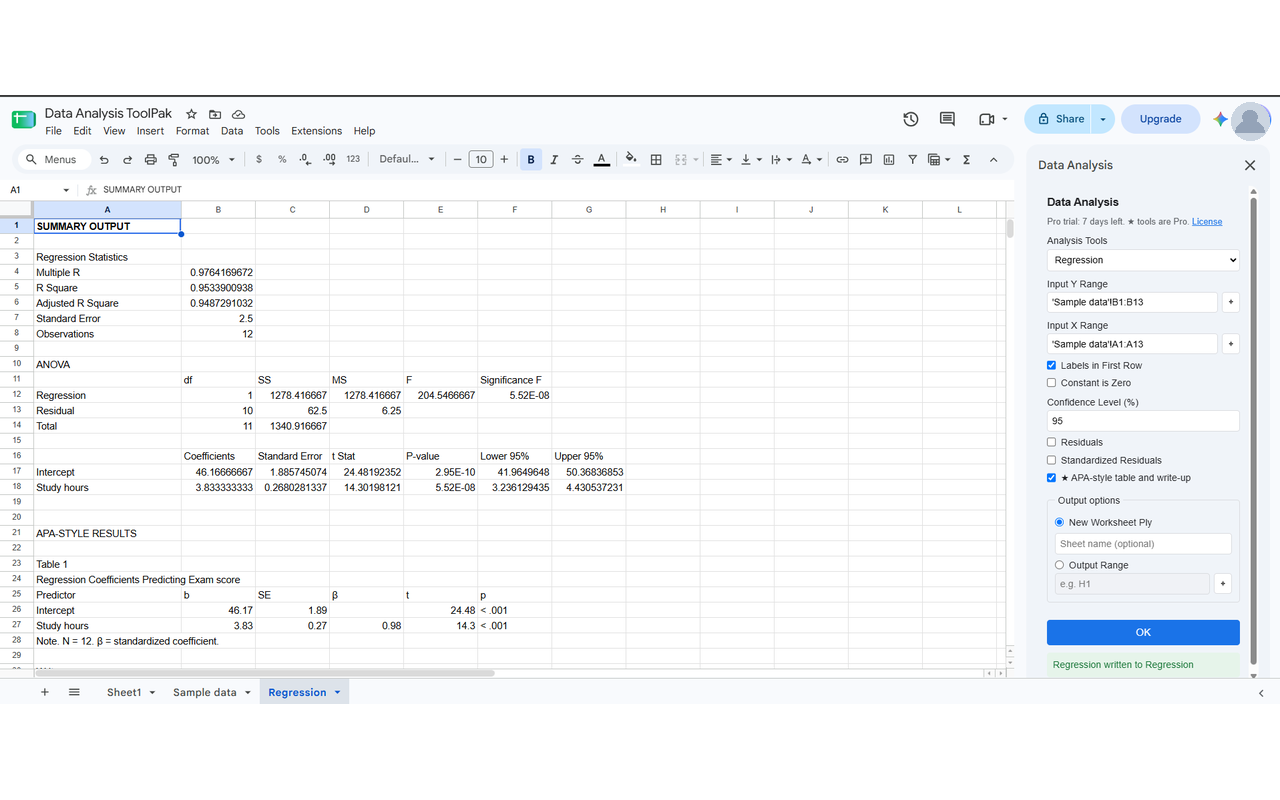Open the Extensions menu
Image resolution: width=1280 pixels, height=800 pixels.
(x=316, y=131)
